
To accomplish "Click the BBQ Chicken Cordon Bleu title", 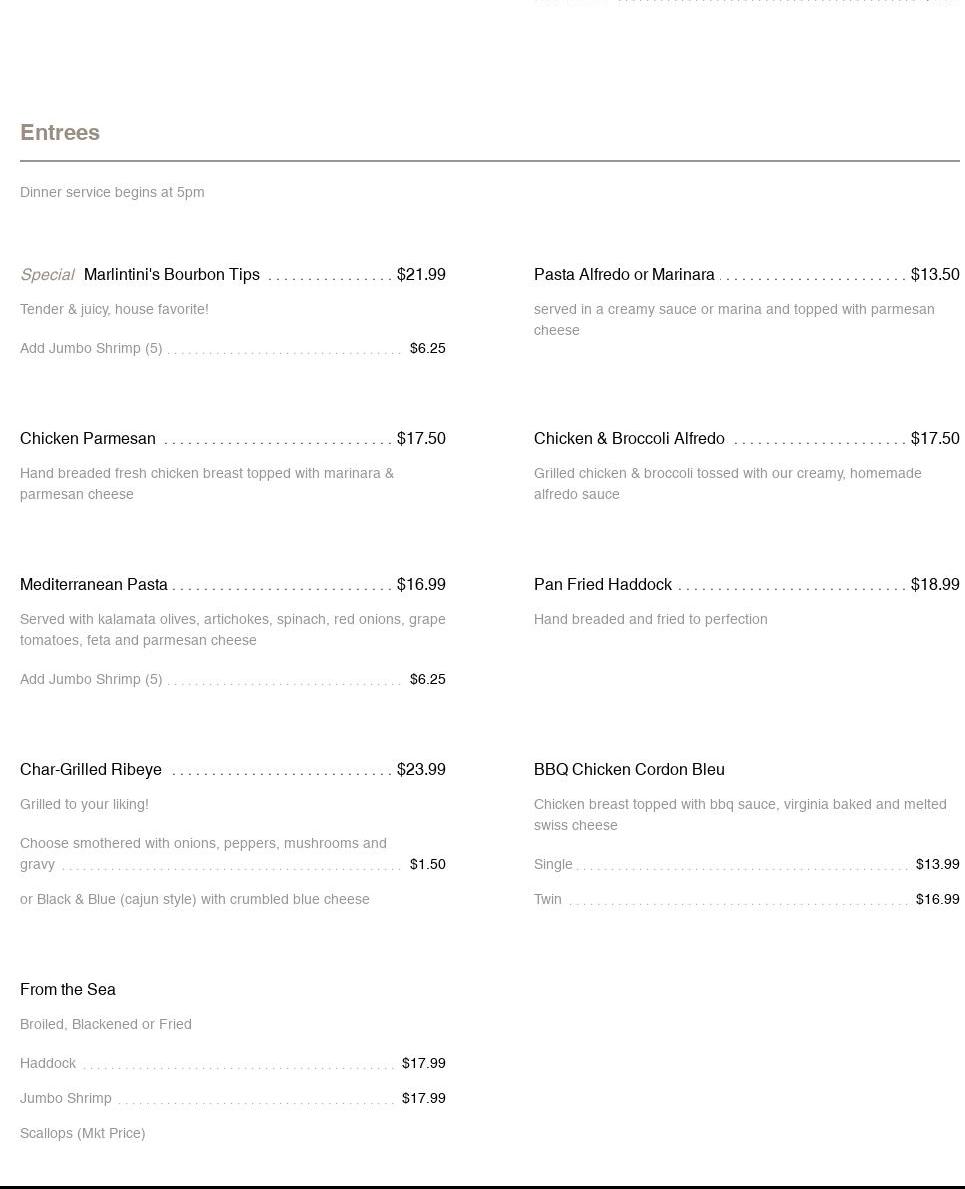I will coord(629,770).
